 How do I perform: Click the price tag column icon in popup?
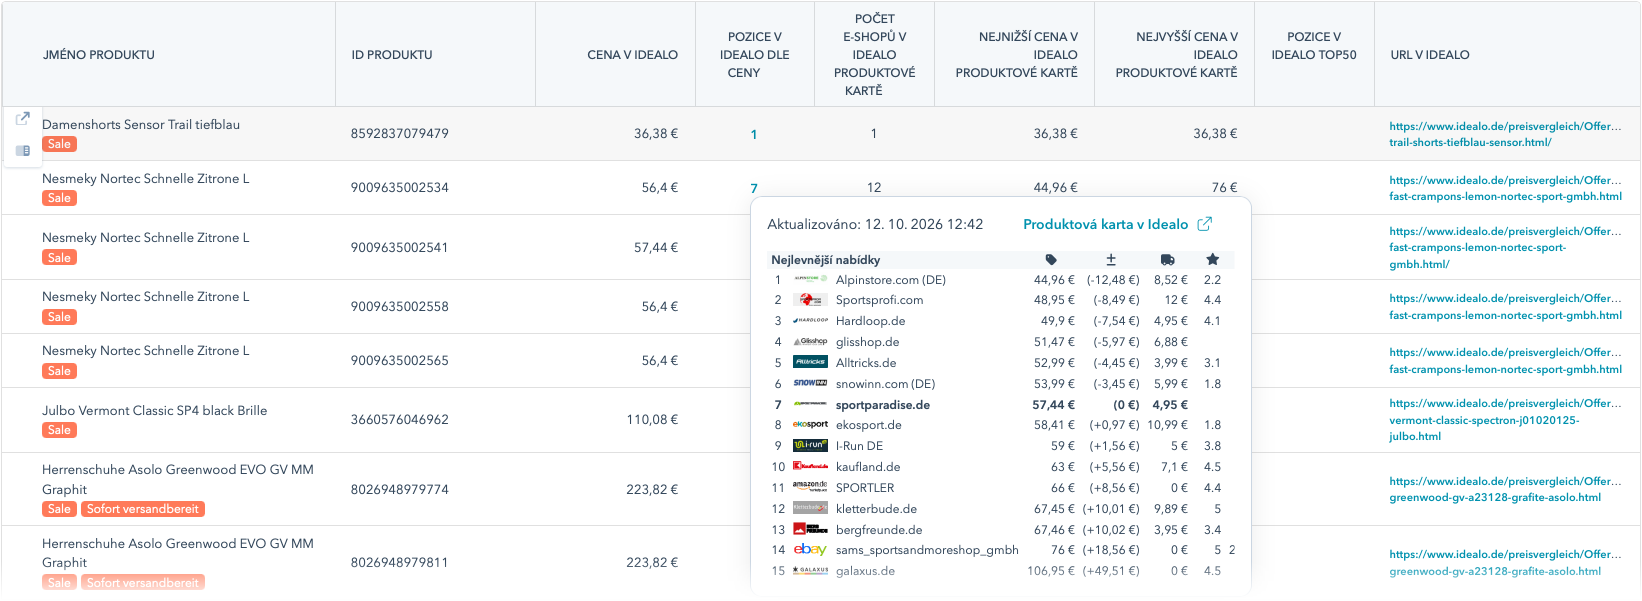click(x=1051, y=260)
